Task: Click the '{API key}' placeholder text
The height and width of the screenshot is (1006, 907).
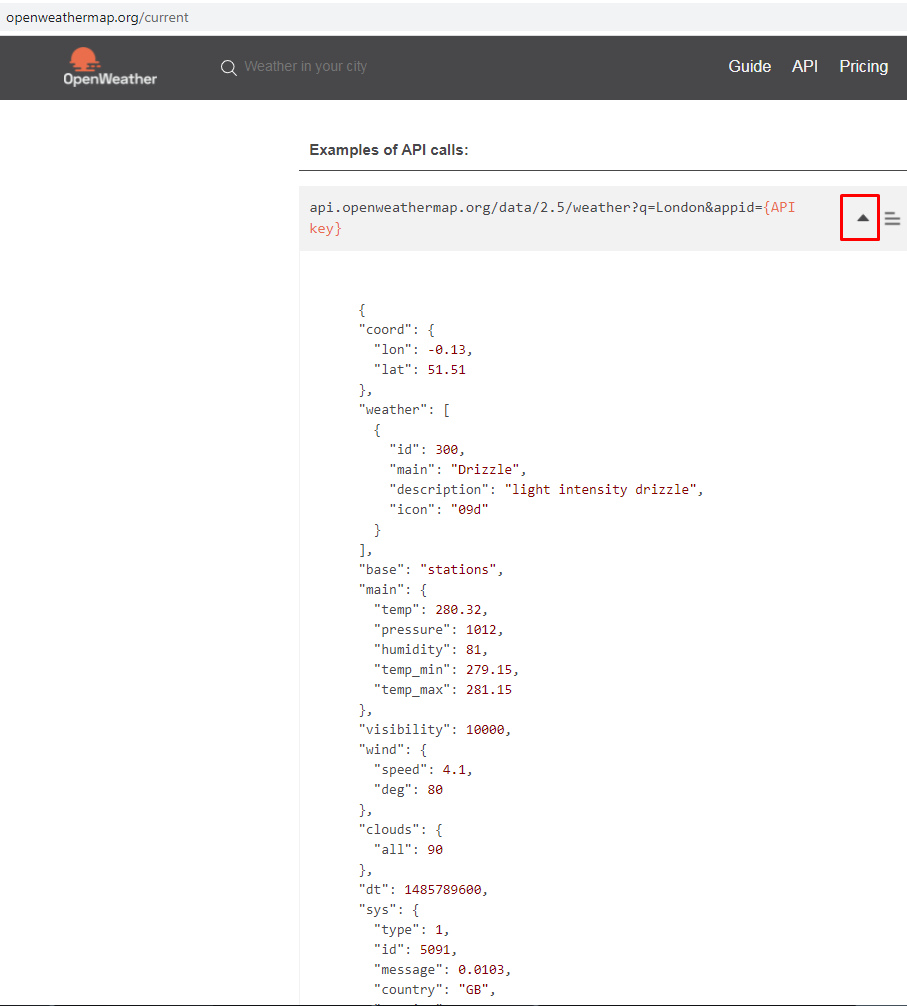Action: click(x=552, y=217)
